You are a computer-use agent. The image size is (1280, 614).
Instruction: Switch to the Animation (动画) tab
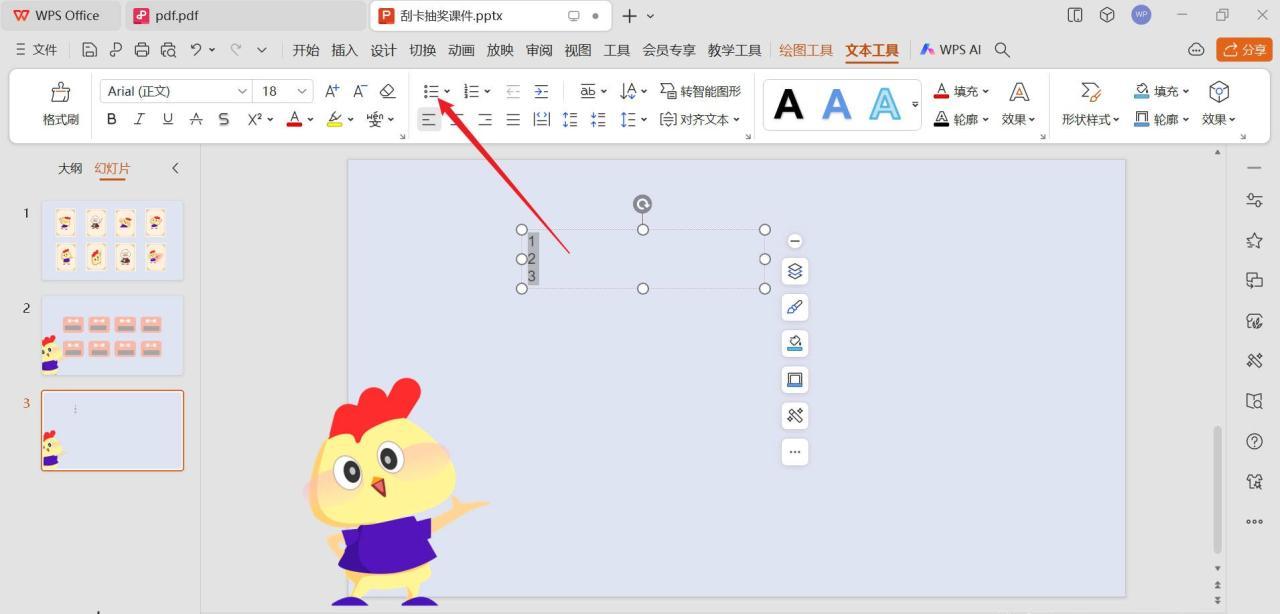coord(461,50)
